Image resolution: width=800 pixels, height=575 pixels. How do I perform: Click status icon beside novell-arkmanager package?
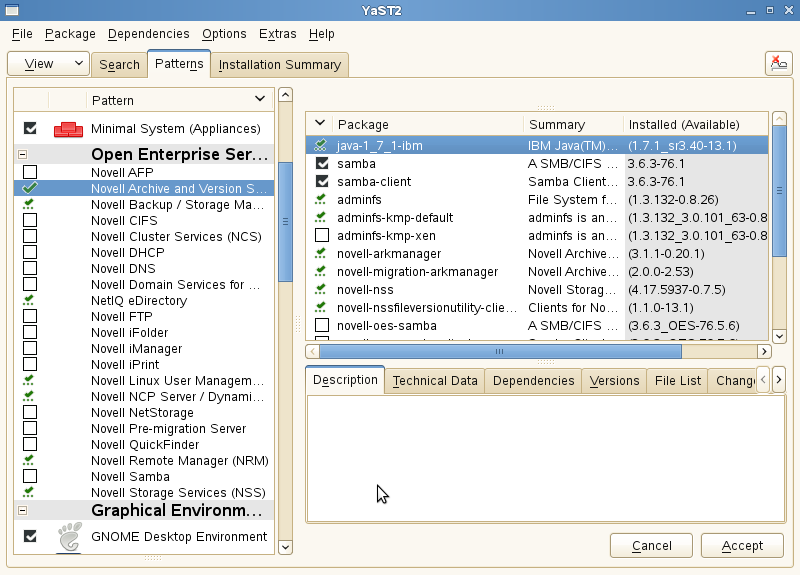tap(321, 254)
